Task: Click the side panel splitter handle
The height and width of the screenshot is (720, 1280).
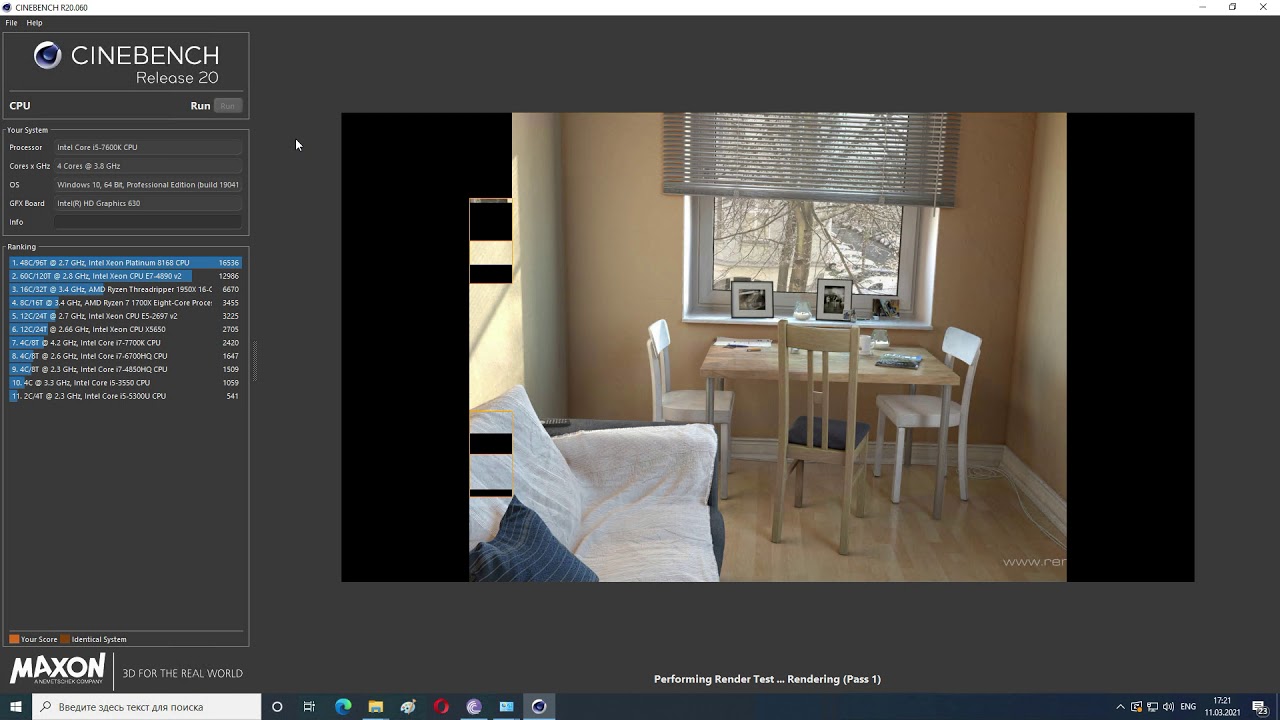Action: coord(255,360)
